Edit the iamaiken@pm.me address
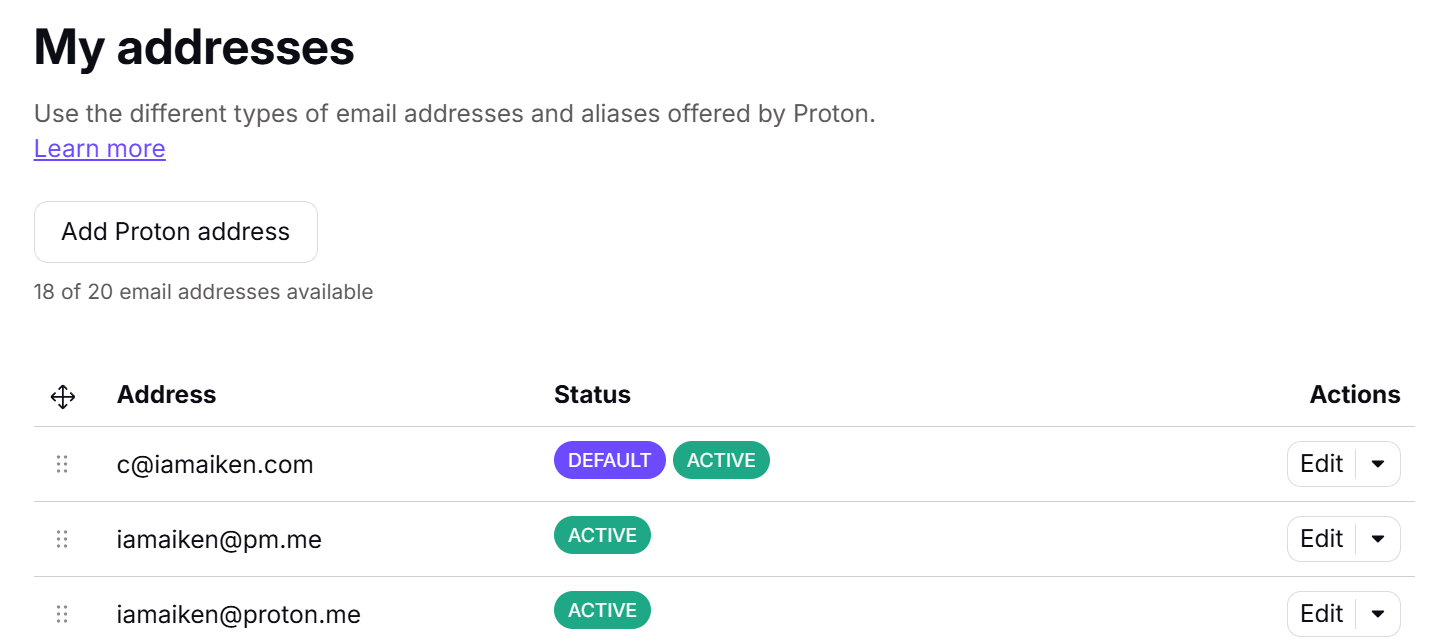Image resolution: width=1444 pixels, height=644 pixels. 1321,539
